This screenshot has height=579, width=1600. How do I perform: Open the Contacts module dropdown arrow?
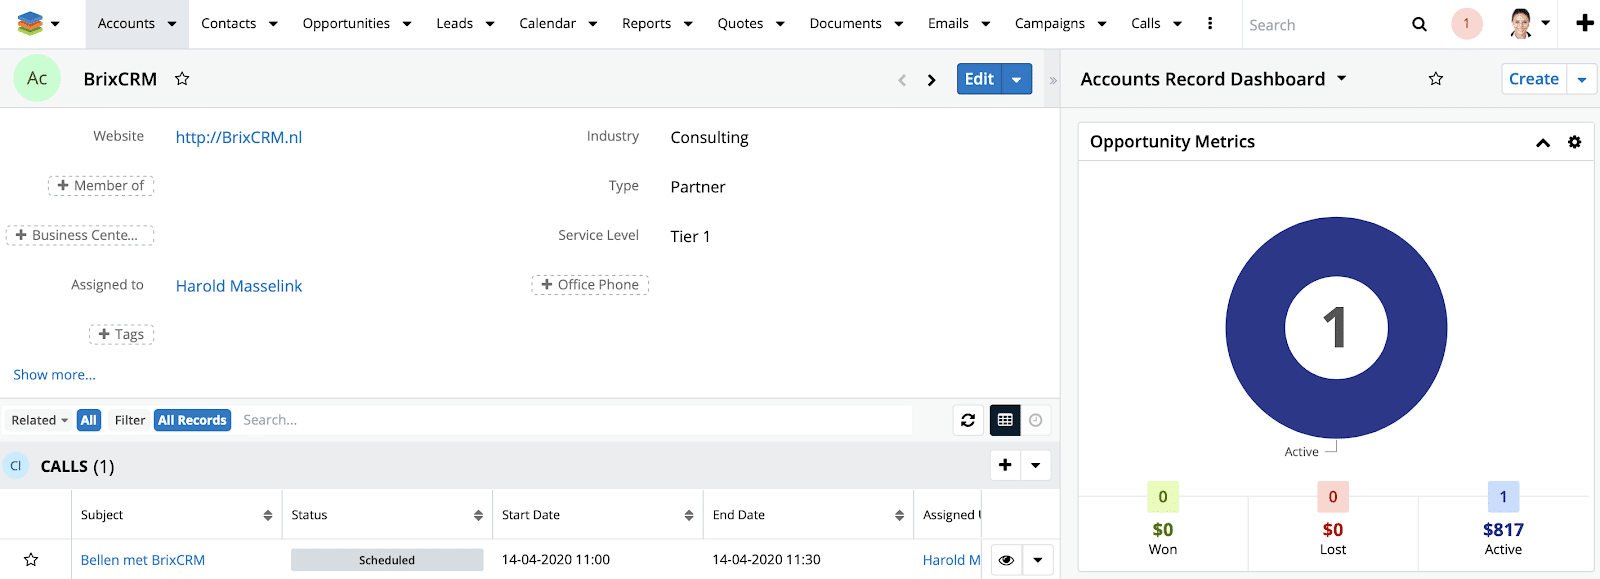[x=273, y=24]
